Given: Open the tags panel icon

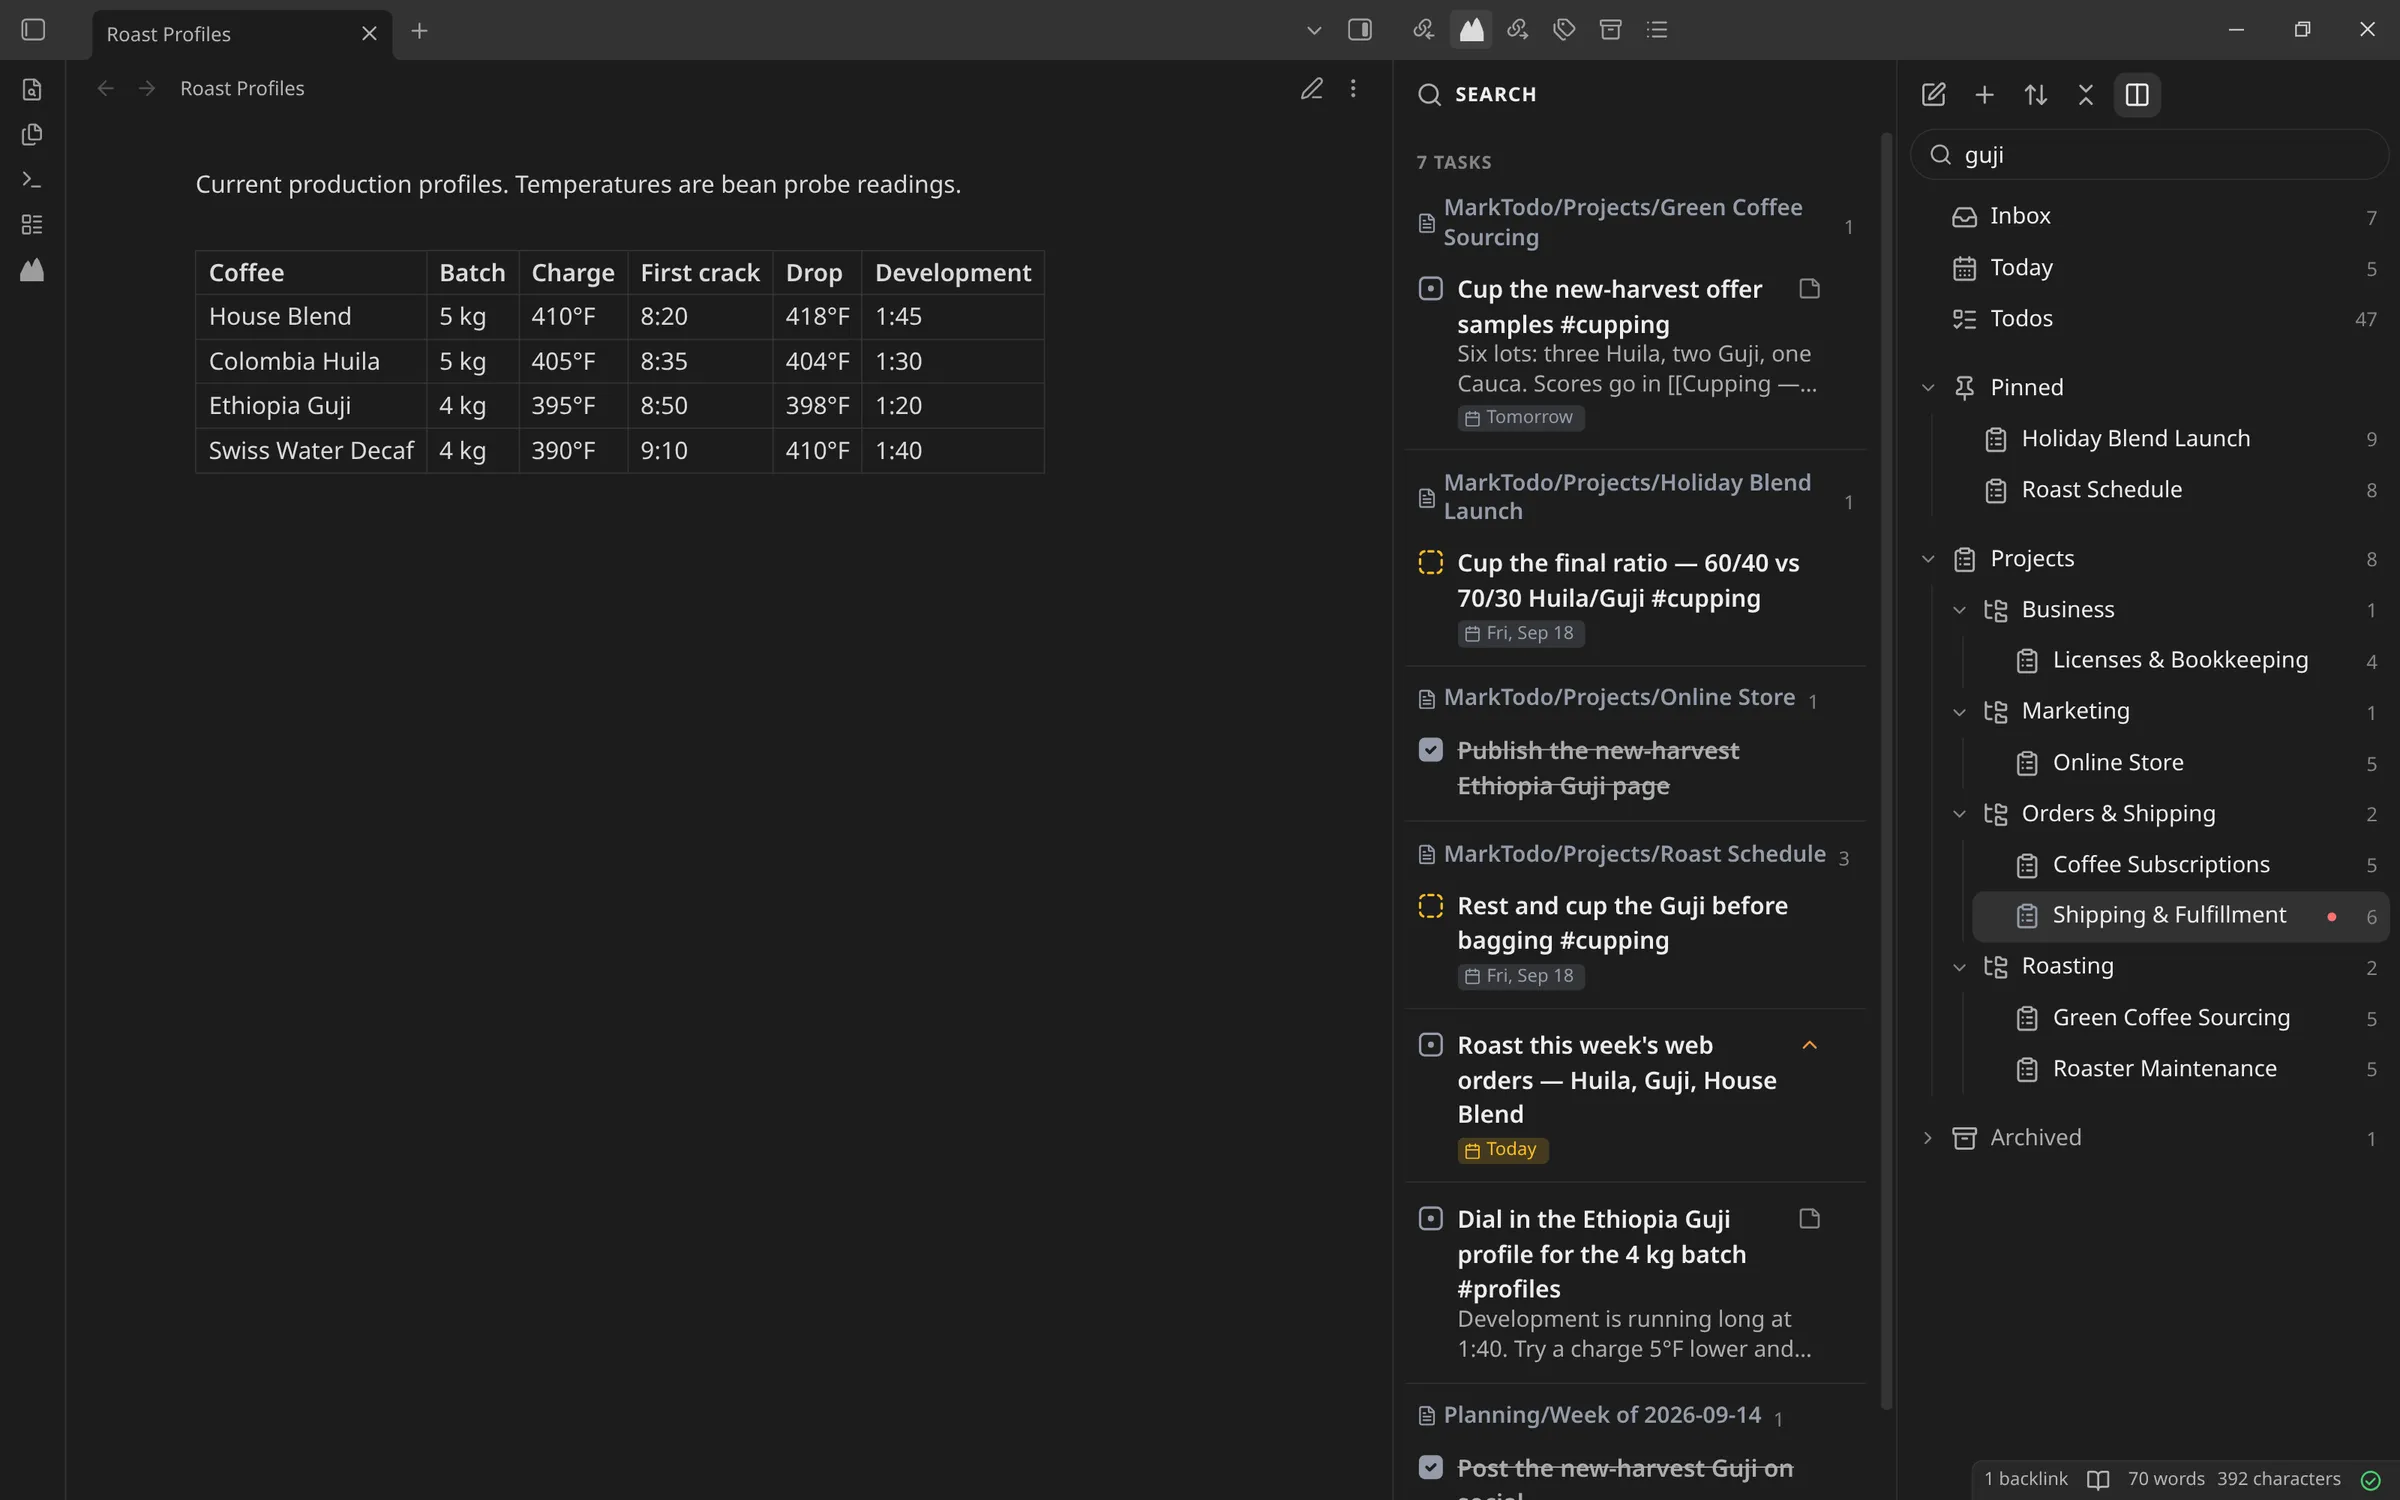Looking at the screenshot, I should pyautogui.click(x=1564, y=30).
